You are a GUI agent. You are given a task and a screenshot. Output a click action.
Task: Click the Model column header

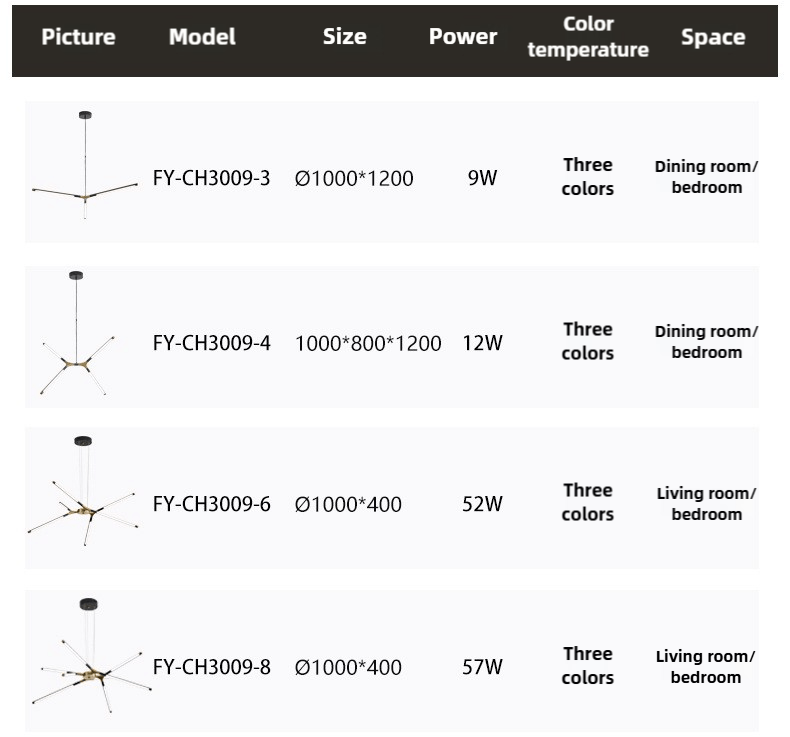point(202,37)
